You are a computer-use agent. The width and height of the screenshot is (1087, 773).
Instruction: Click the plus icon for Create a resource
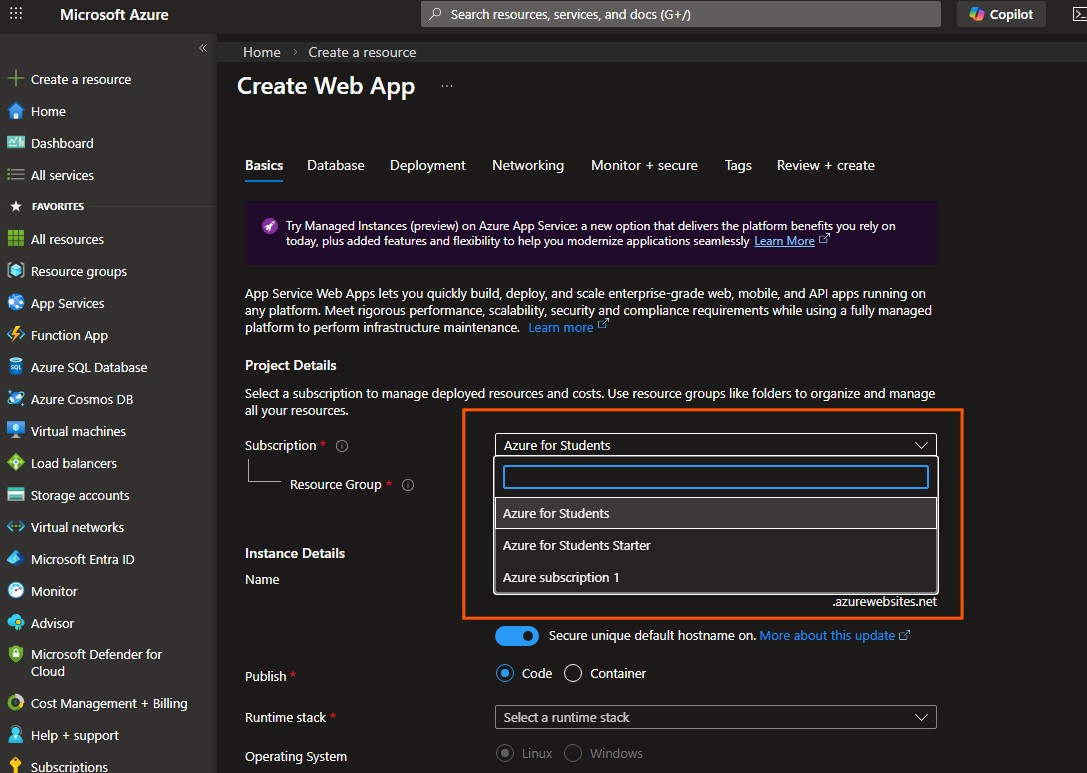(x=15, y=79)
